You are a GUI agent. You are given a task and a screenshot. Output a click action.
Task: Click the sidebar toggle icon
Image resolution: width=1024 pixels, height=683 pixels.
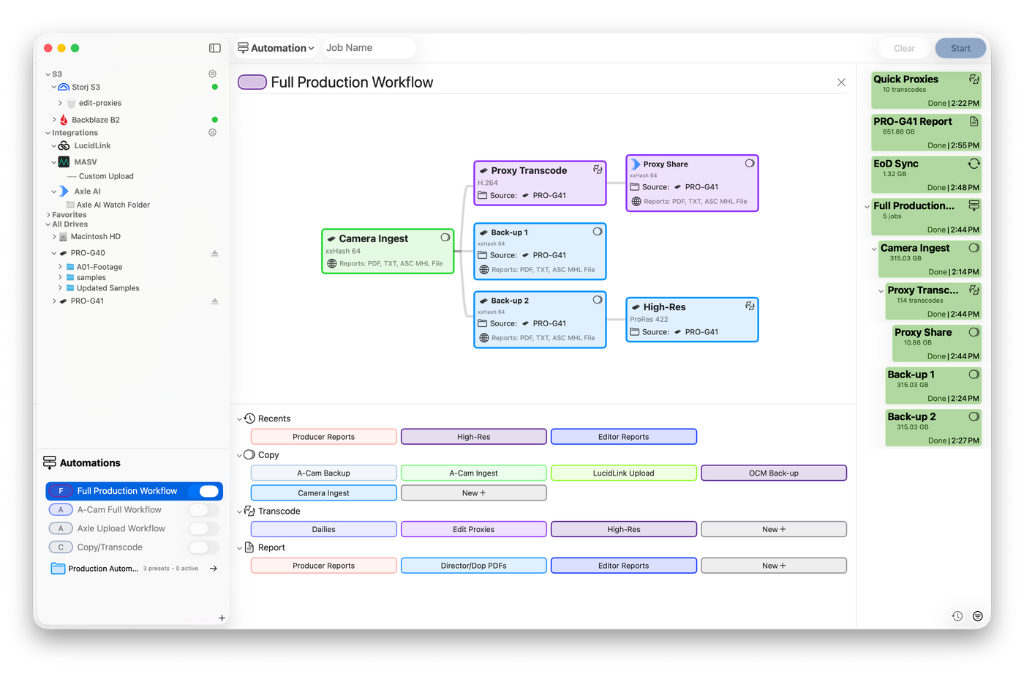pyautogui.click(x=215, y=48)
